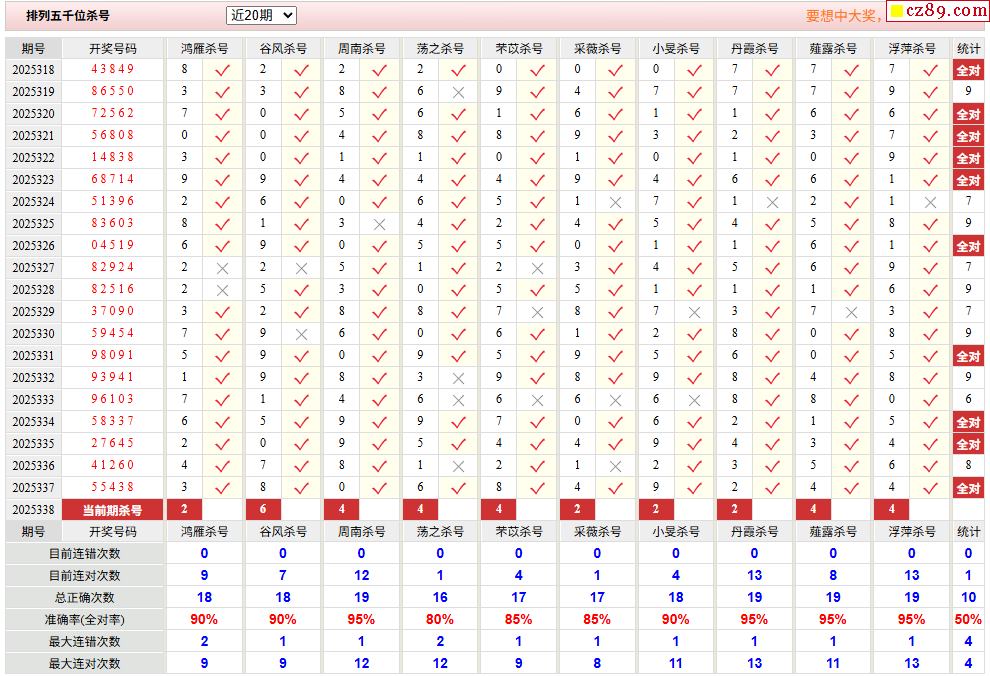Select the period number 2025338
The height and width of the screenshot is (676, 990).
(33, 509)
